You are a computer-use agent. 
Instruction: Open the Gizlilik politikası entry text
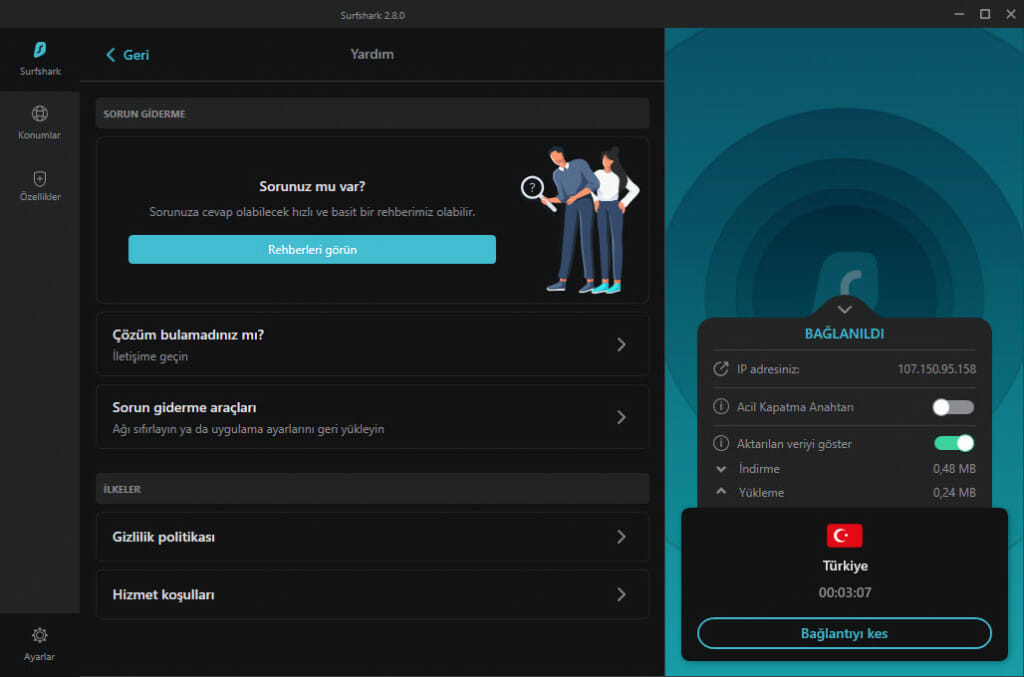click(x=163, y=537)
